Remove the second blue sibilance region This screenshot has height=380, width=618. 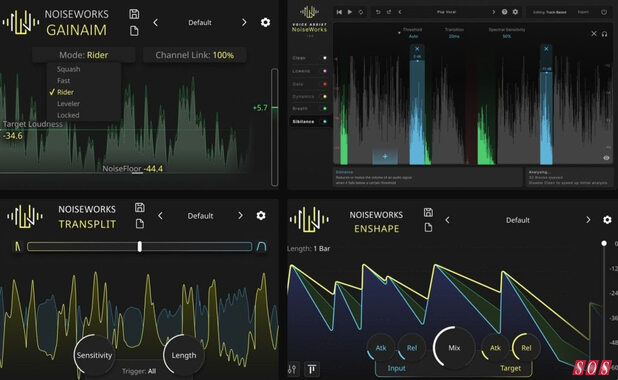coord(546,49)
